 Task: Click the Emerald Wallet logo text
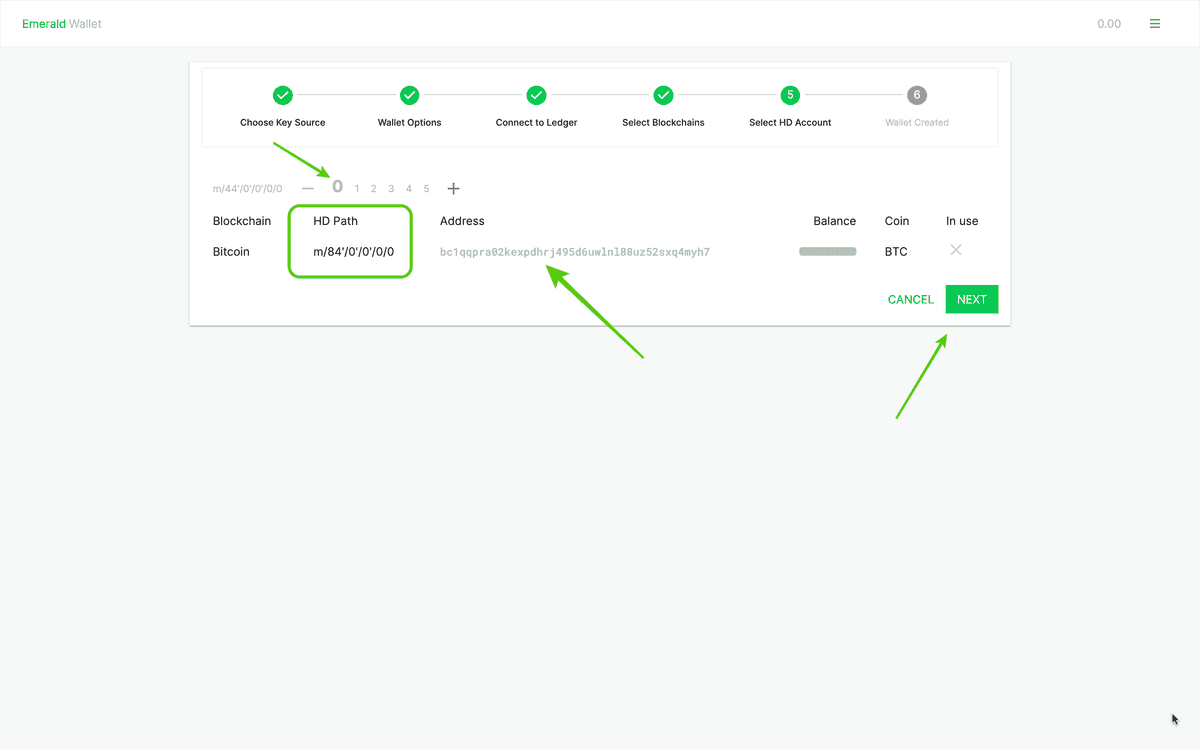tap(62, 24)
